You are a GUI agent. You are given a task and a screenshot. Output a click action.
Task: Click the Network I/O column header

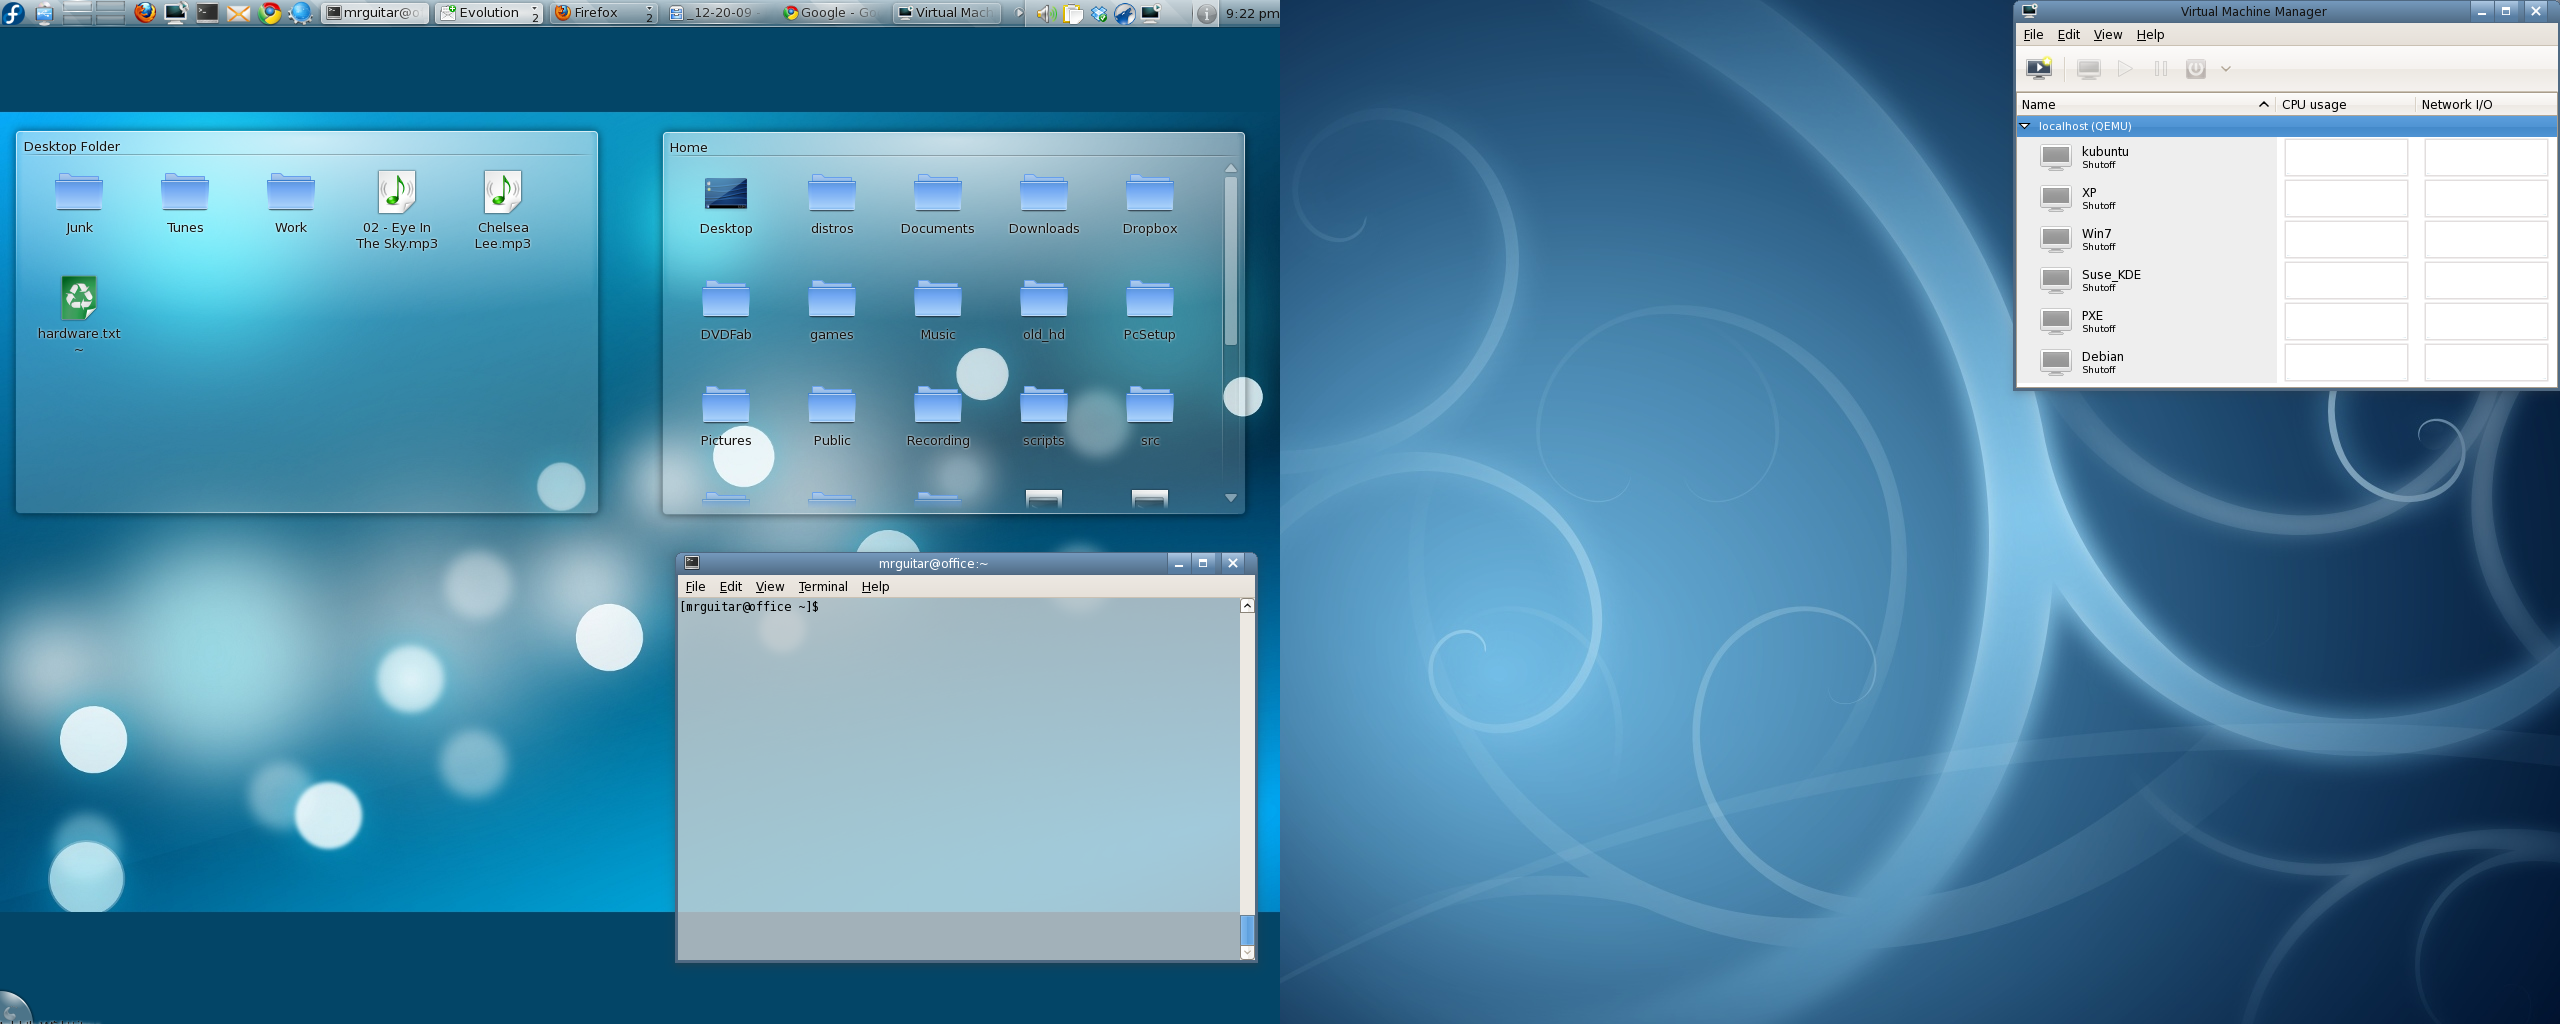(x=2486, y=104)
